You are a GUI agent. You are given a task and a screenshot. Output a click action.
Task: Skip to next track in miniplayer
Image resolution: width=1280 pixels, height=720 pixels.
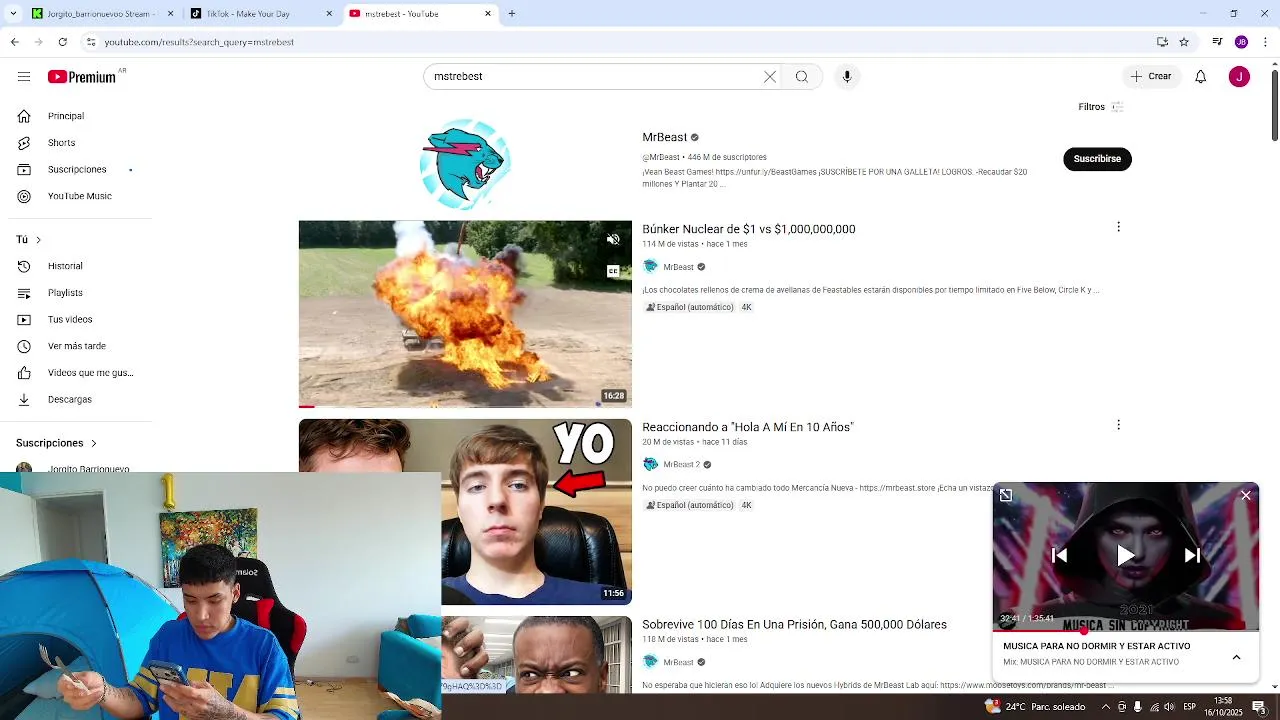pos(1192,556)
